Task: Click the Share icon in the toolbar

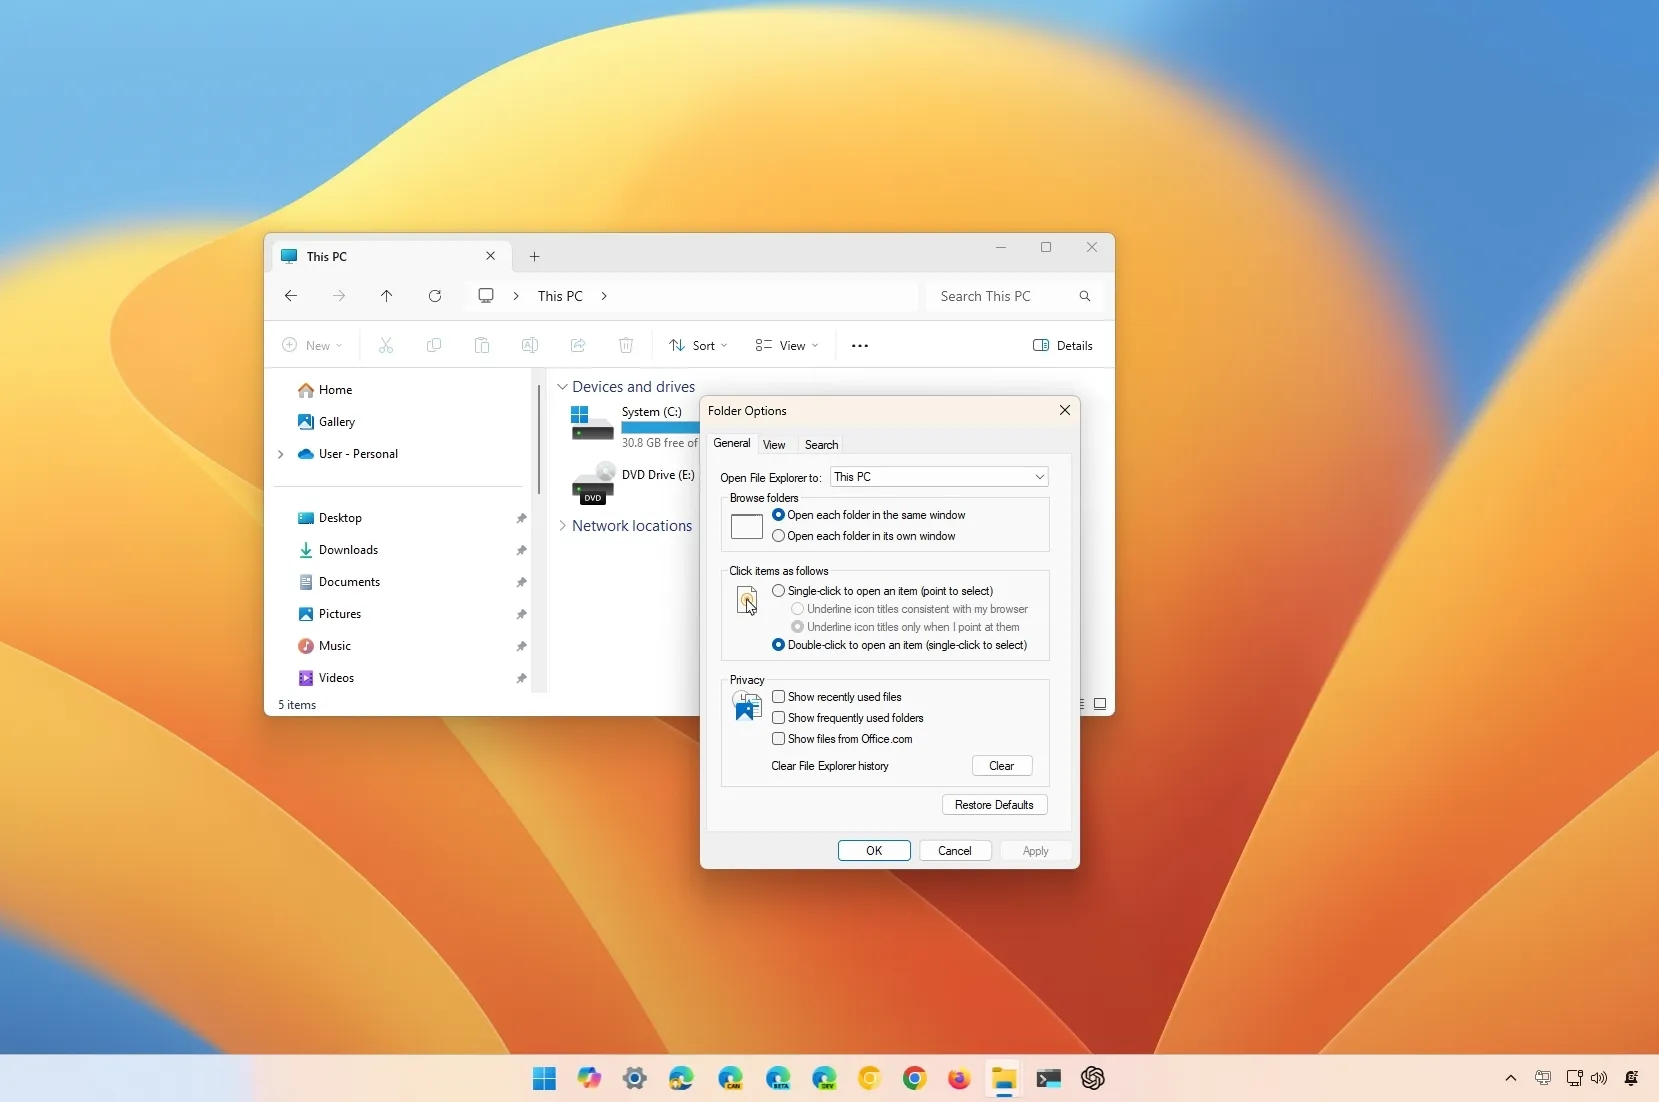Action: (x=578, y=345)
